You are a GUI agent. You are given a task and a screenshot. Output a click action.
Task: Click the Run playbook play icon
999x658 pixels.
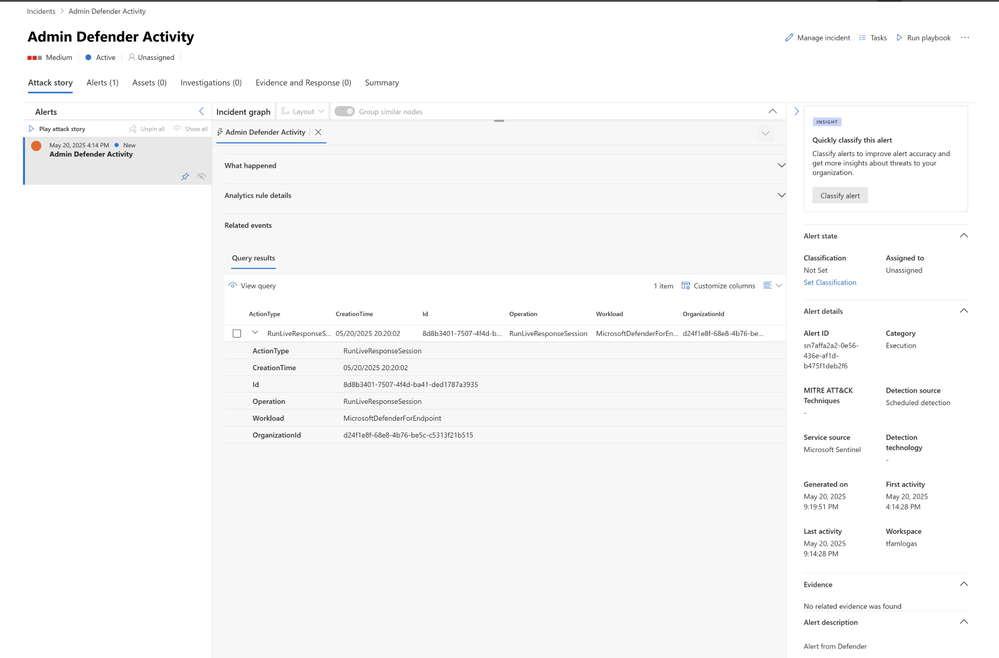[900, 38]
